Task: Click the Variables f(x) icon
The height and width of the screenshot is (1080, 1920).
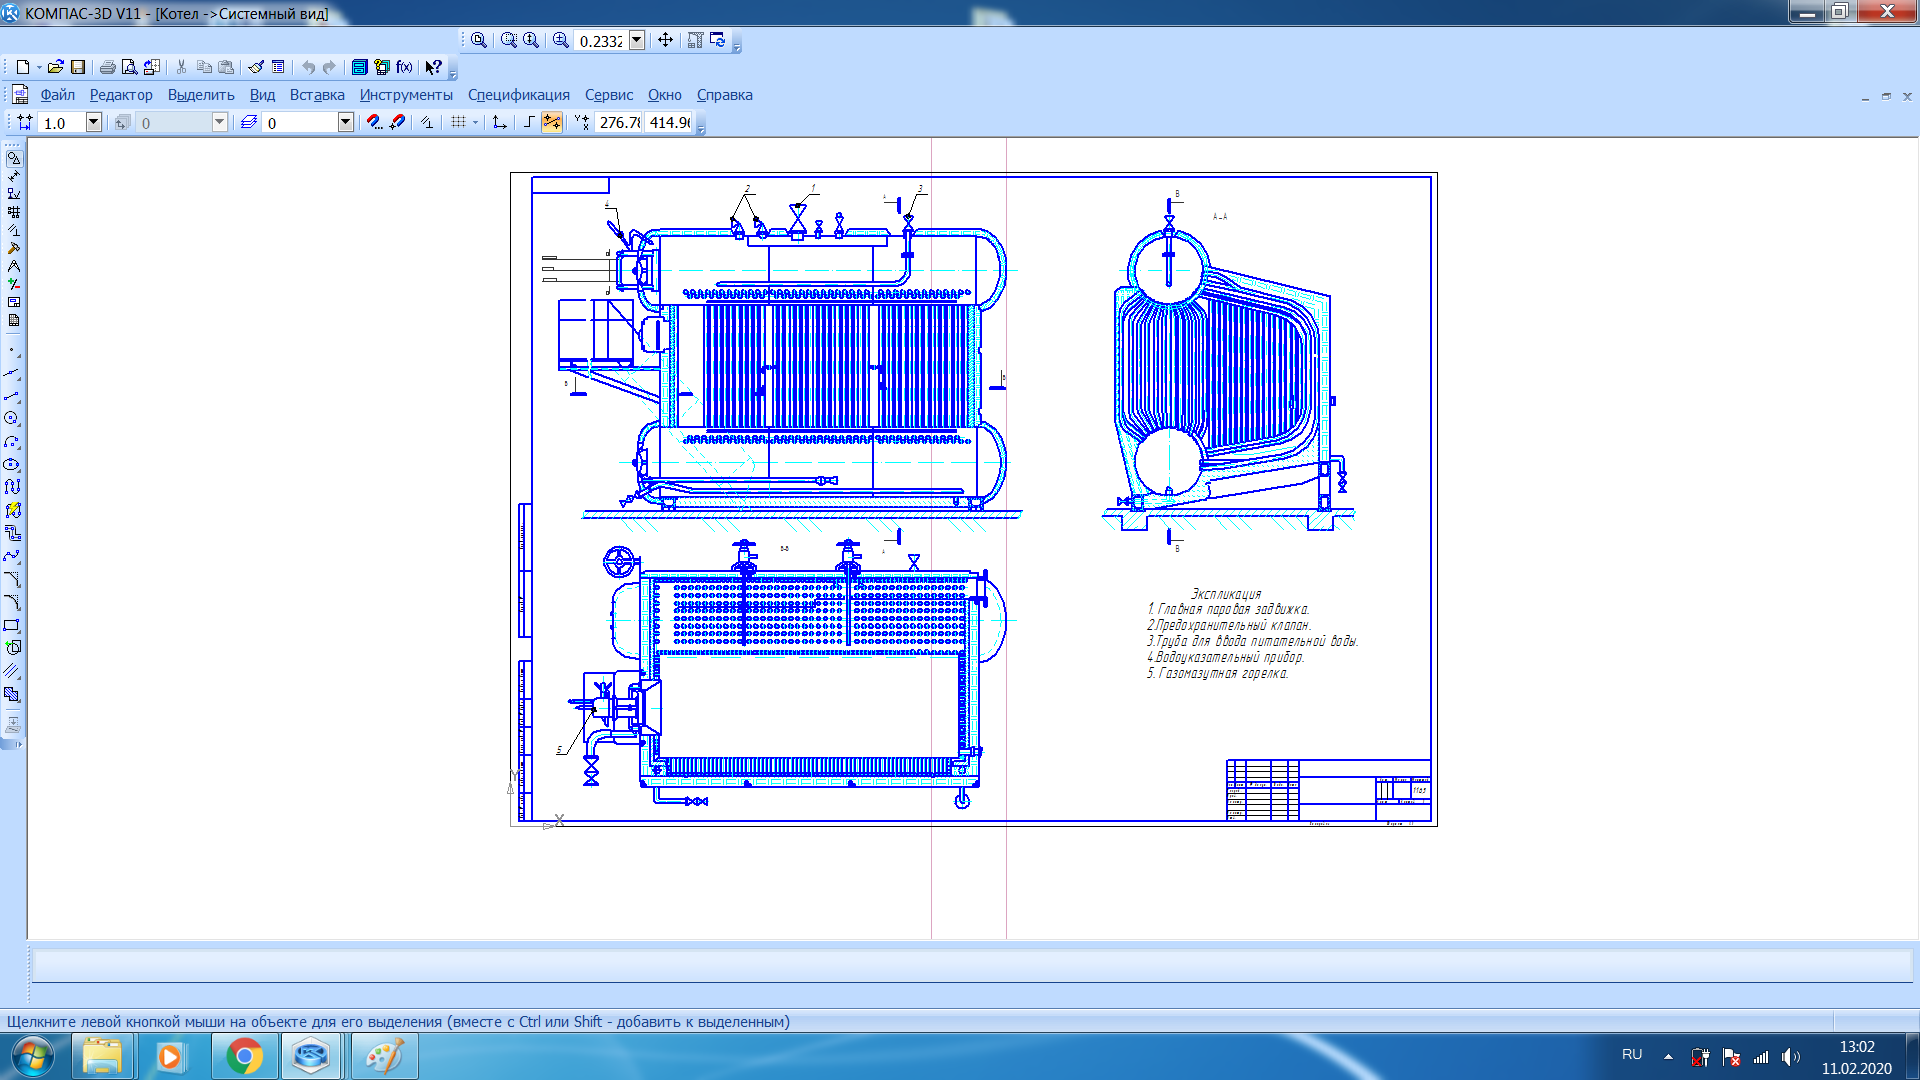Action: click(404, 67)
